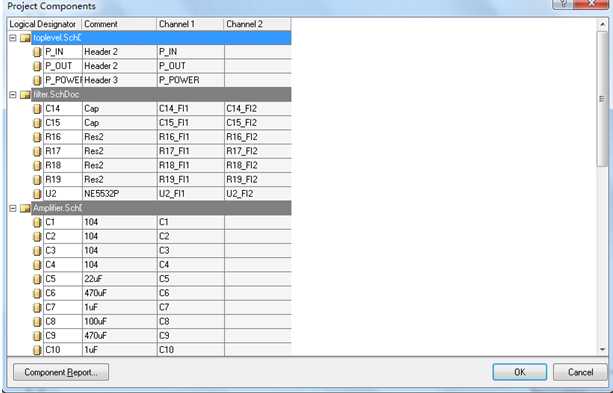This screenshot has width=613, height=393.
Task: Collapse the filter.SchDoc tree node
Action: (x=13, y=95)
